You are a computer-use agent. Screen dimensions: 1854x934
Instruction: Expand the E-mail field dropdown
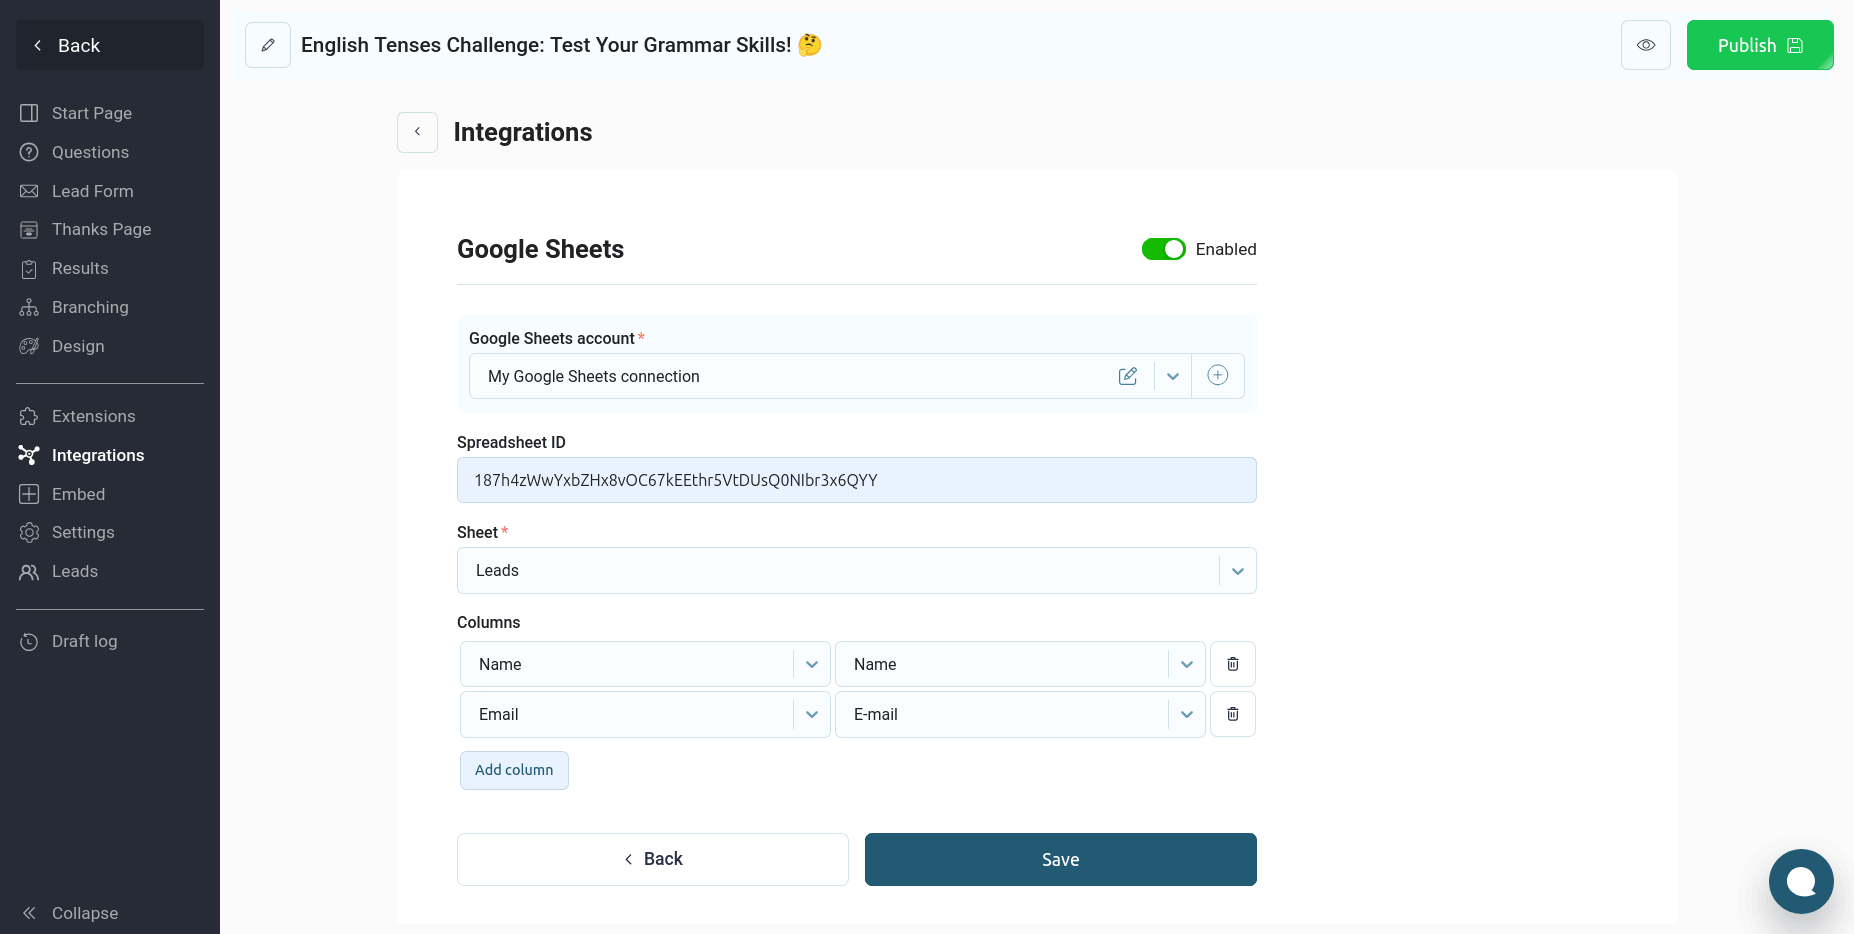click(1186, 714)
